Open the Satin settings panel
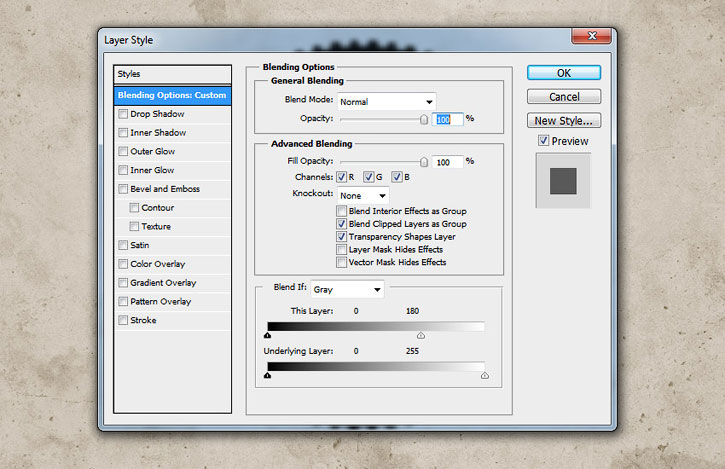Viewport: 725px width, 469px height. 140,245
